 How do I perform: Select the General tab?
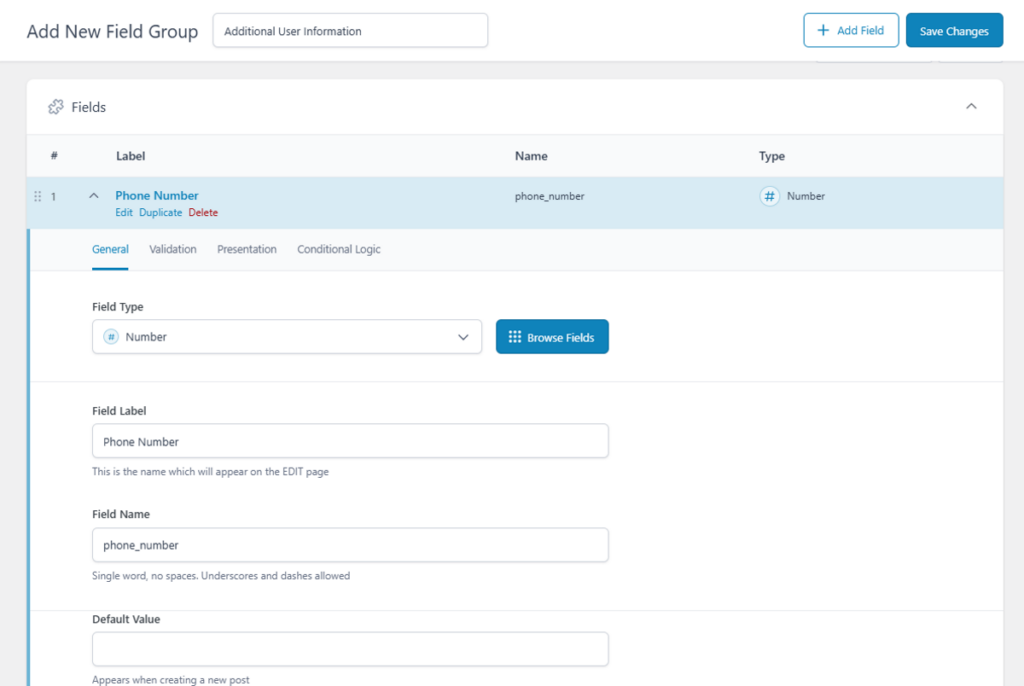click(x=110, y=249)
